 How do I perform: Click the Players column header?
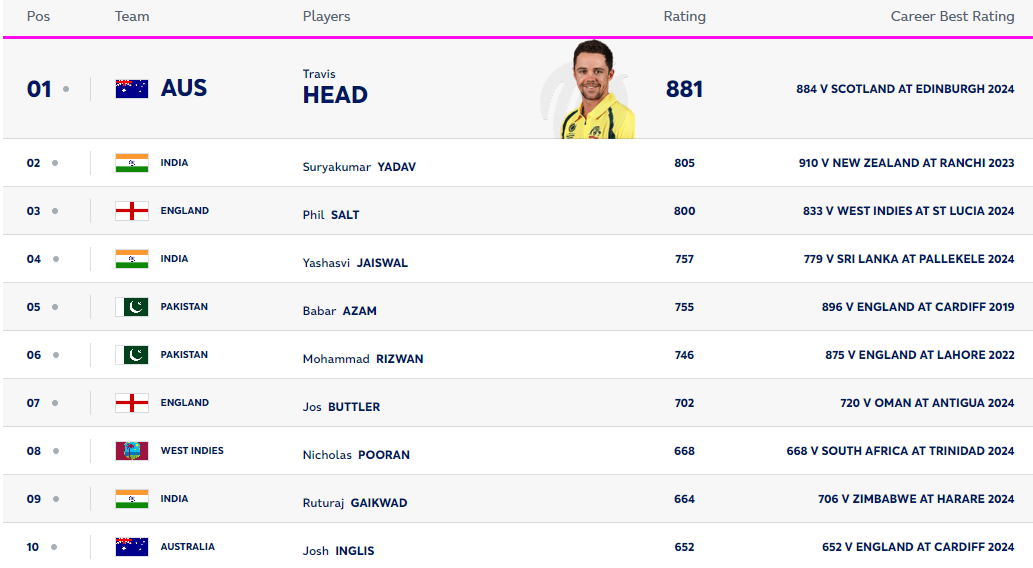pos(326,17)
